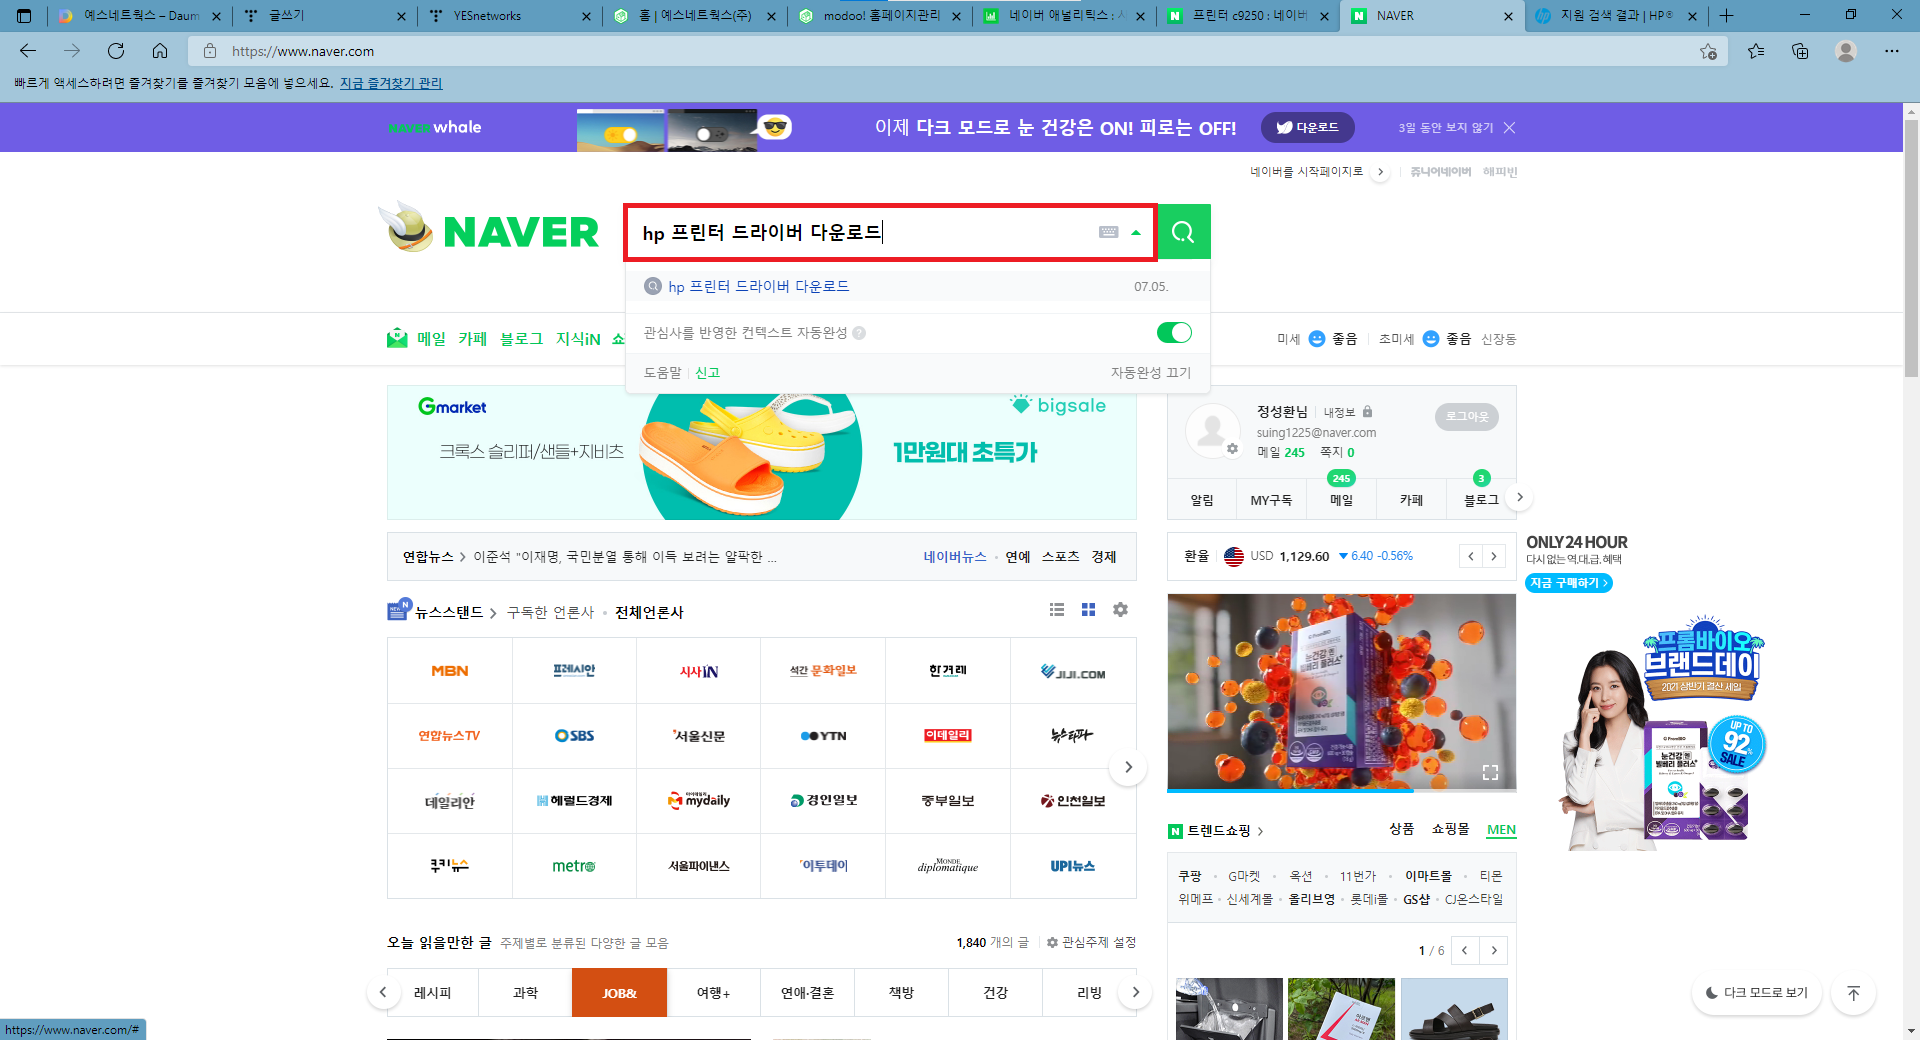Click 관심주제 설정 gear link

click(x=1091, y=942)
